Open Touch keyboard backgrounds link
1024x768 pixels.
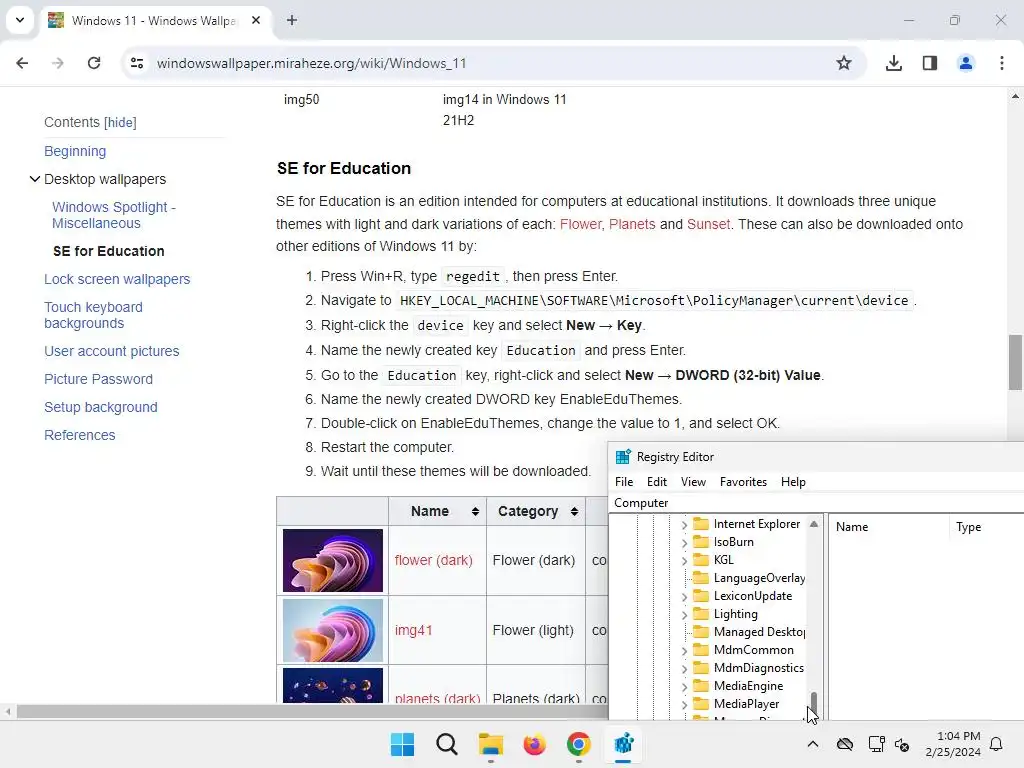(x=93, y=315)
